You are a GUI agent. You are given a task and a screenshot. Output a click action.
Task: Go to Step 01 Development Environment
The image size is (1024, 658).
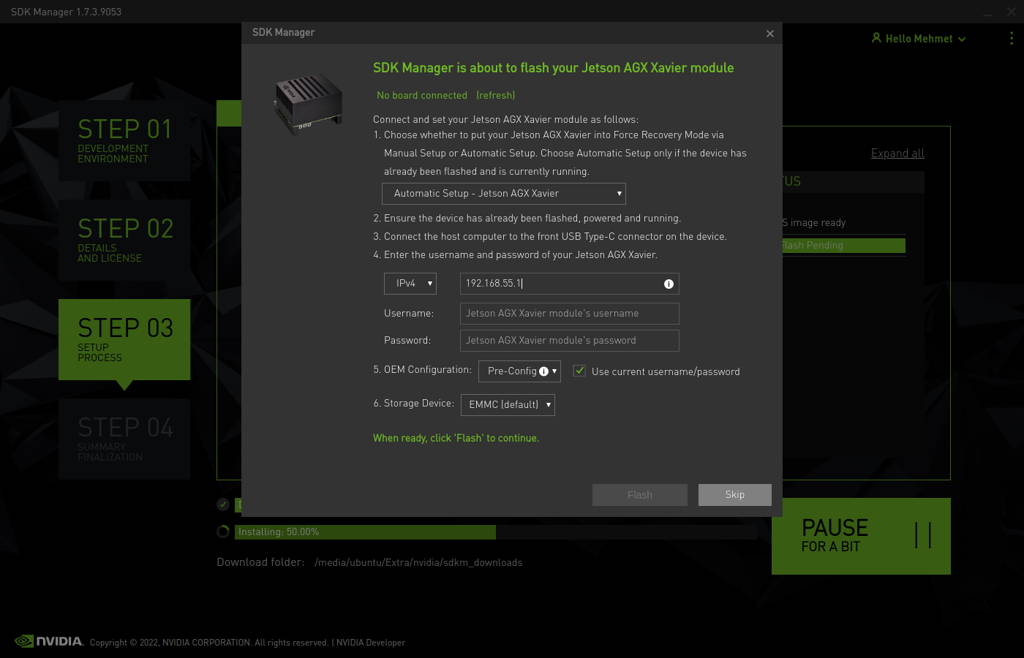(124, 140)
